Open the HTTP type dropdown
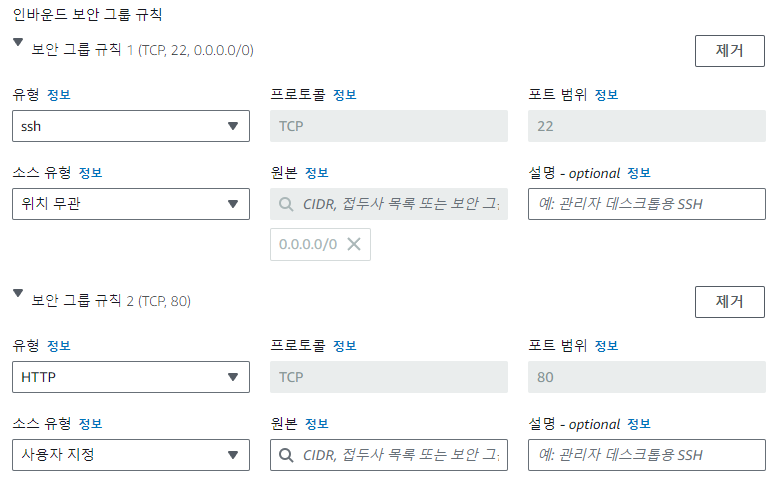The width and height of the screenshot is (771, 482). 131,377
